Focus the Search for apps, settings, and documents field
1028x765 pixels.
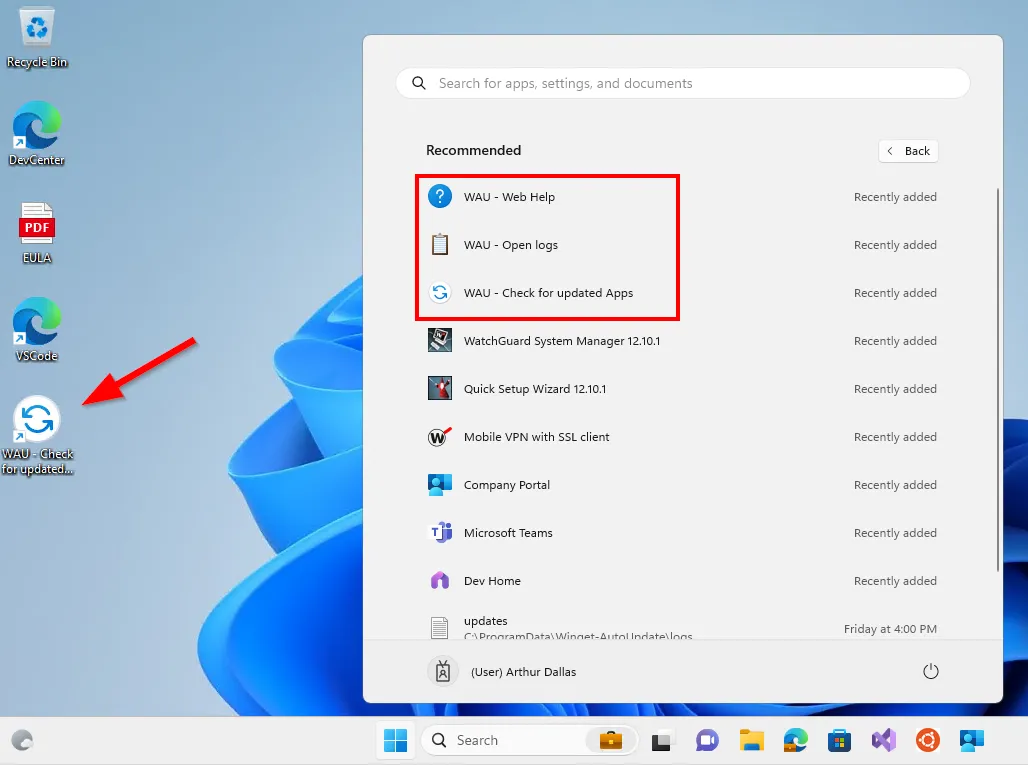pos(682,83)
